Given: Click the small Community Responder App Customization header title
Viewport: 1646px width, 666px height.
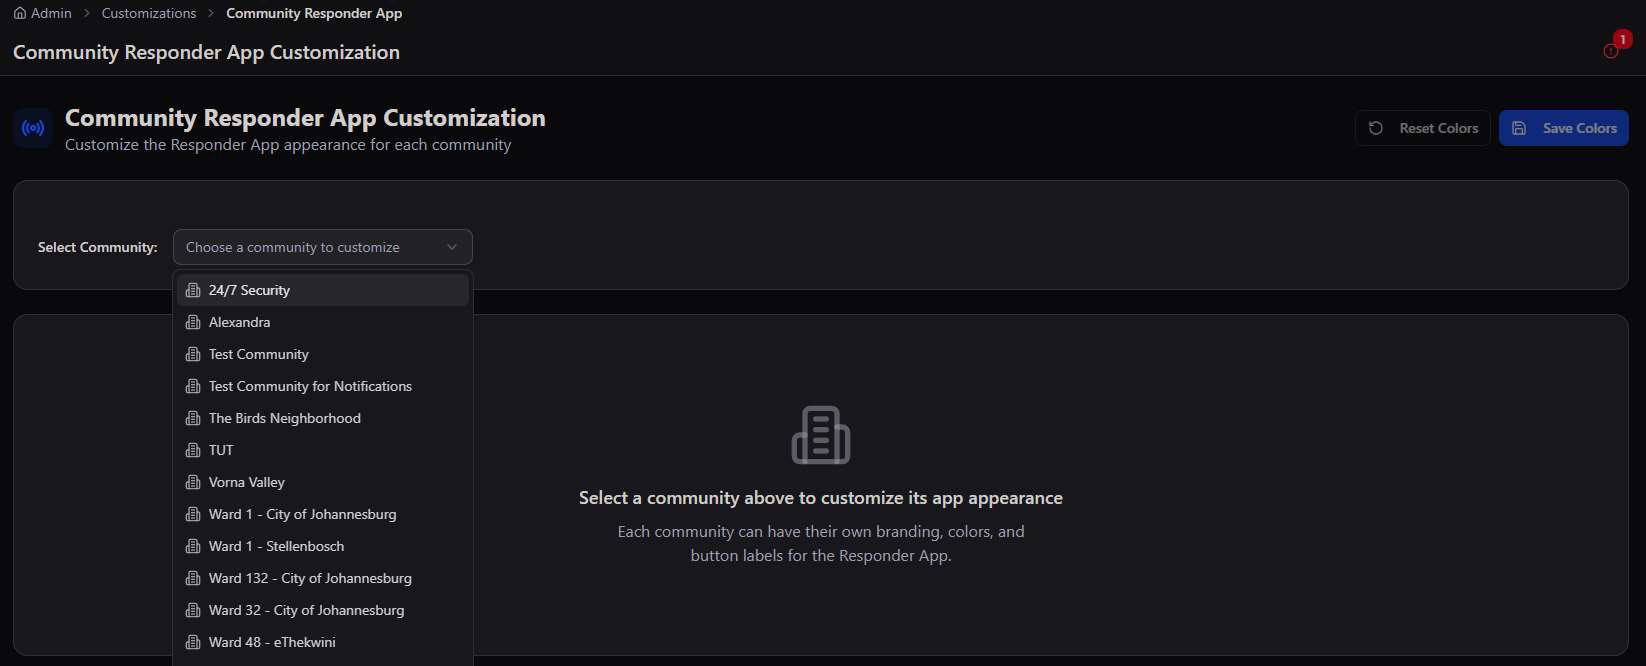Looking at the screenshot, I should click(206, 52).
